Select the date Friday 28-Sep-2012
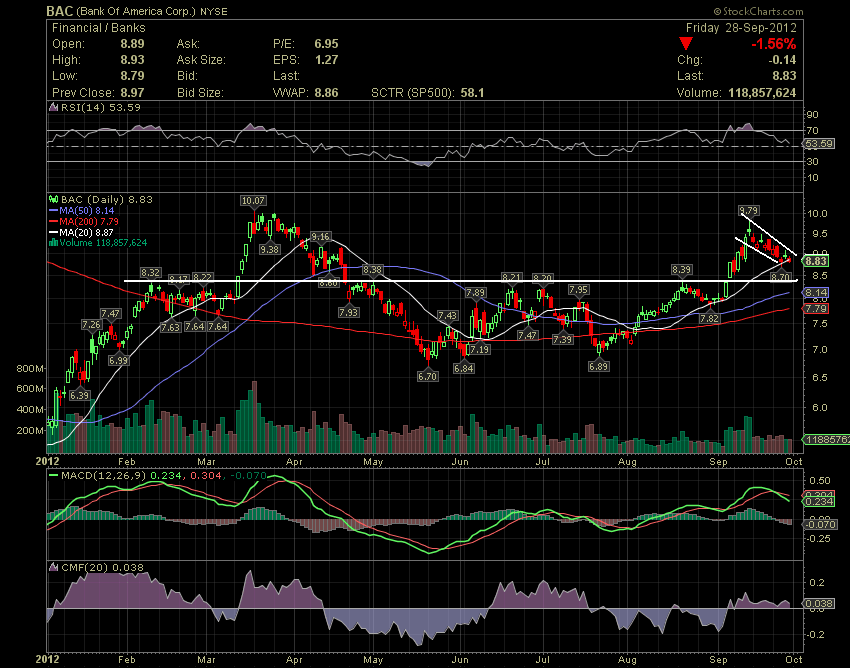The width and height of the screenshot is (850, 668). (x=741, y=28)
